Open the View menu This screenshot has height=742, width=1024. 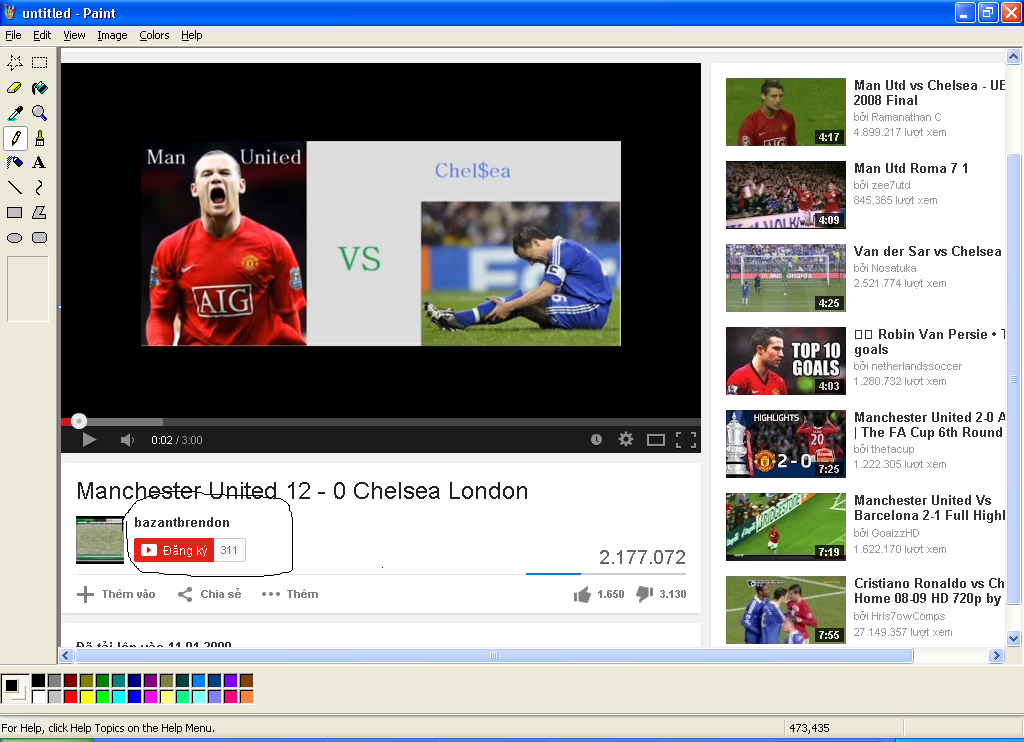(x=74, y=35)
